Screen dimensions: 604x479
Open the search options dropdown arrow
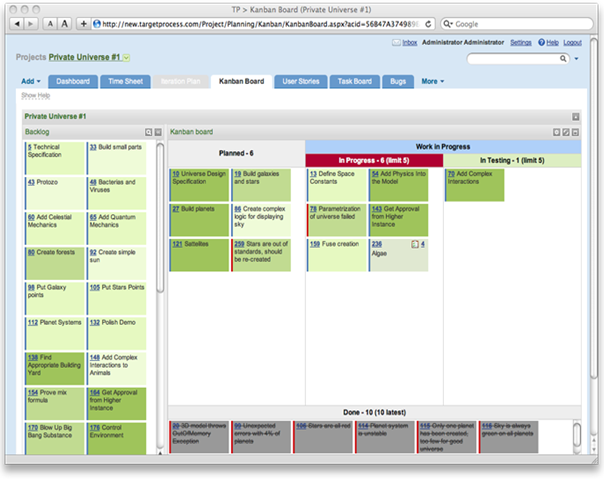pos(576,59)
